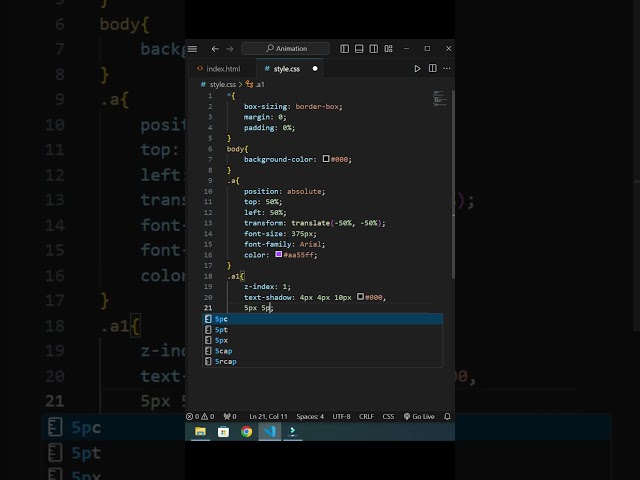Open Microsoft Store from the taskbar

[x=223, y=431]
